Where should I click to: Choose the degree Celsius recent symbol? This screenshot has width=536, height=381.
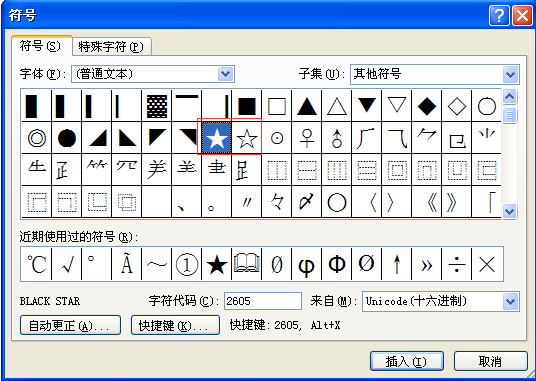point(37,264)
